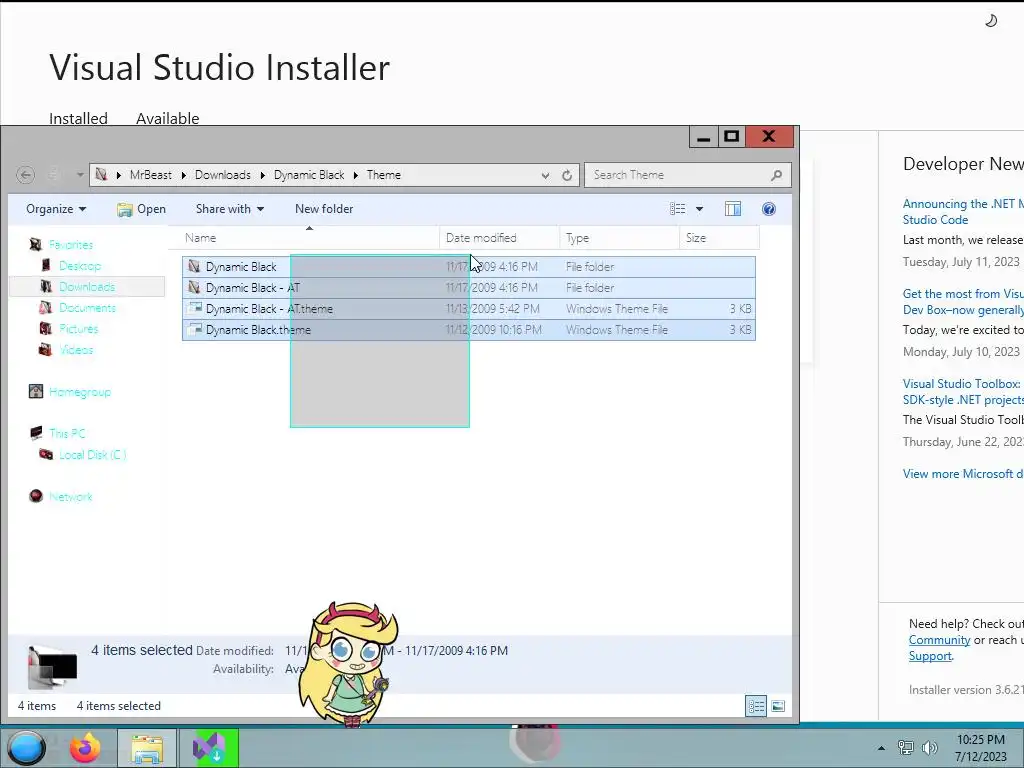Open File Explorer taskbar button

(x=147, y=748)
